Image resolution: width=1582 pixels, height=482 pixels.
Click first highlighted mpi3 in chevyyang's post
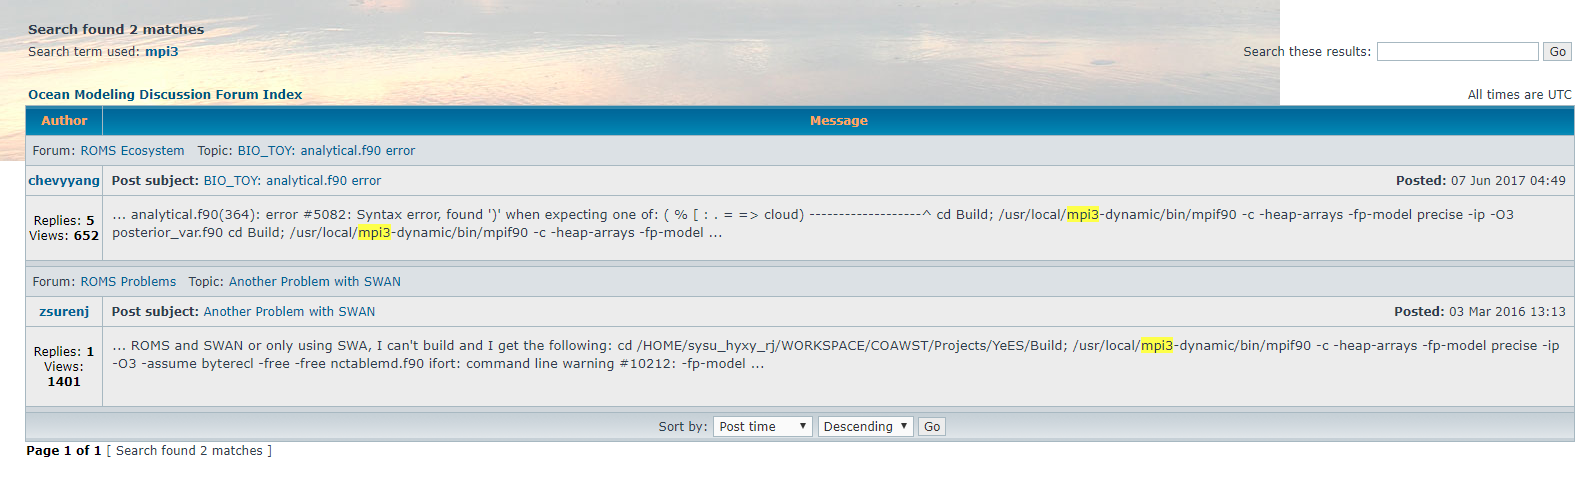pos(1083,215)
